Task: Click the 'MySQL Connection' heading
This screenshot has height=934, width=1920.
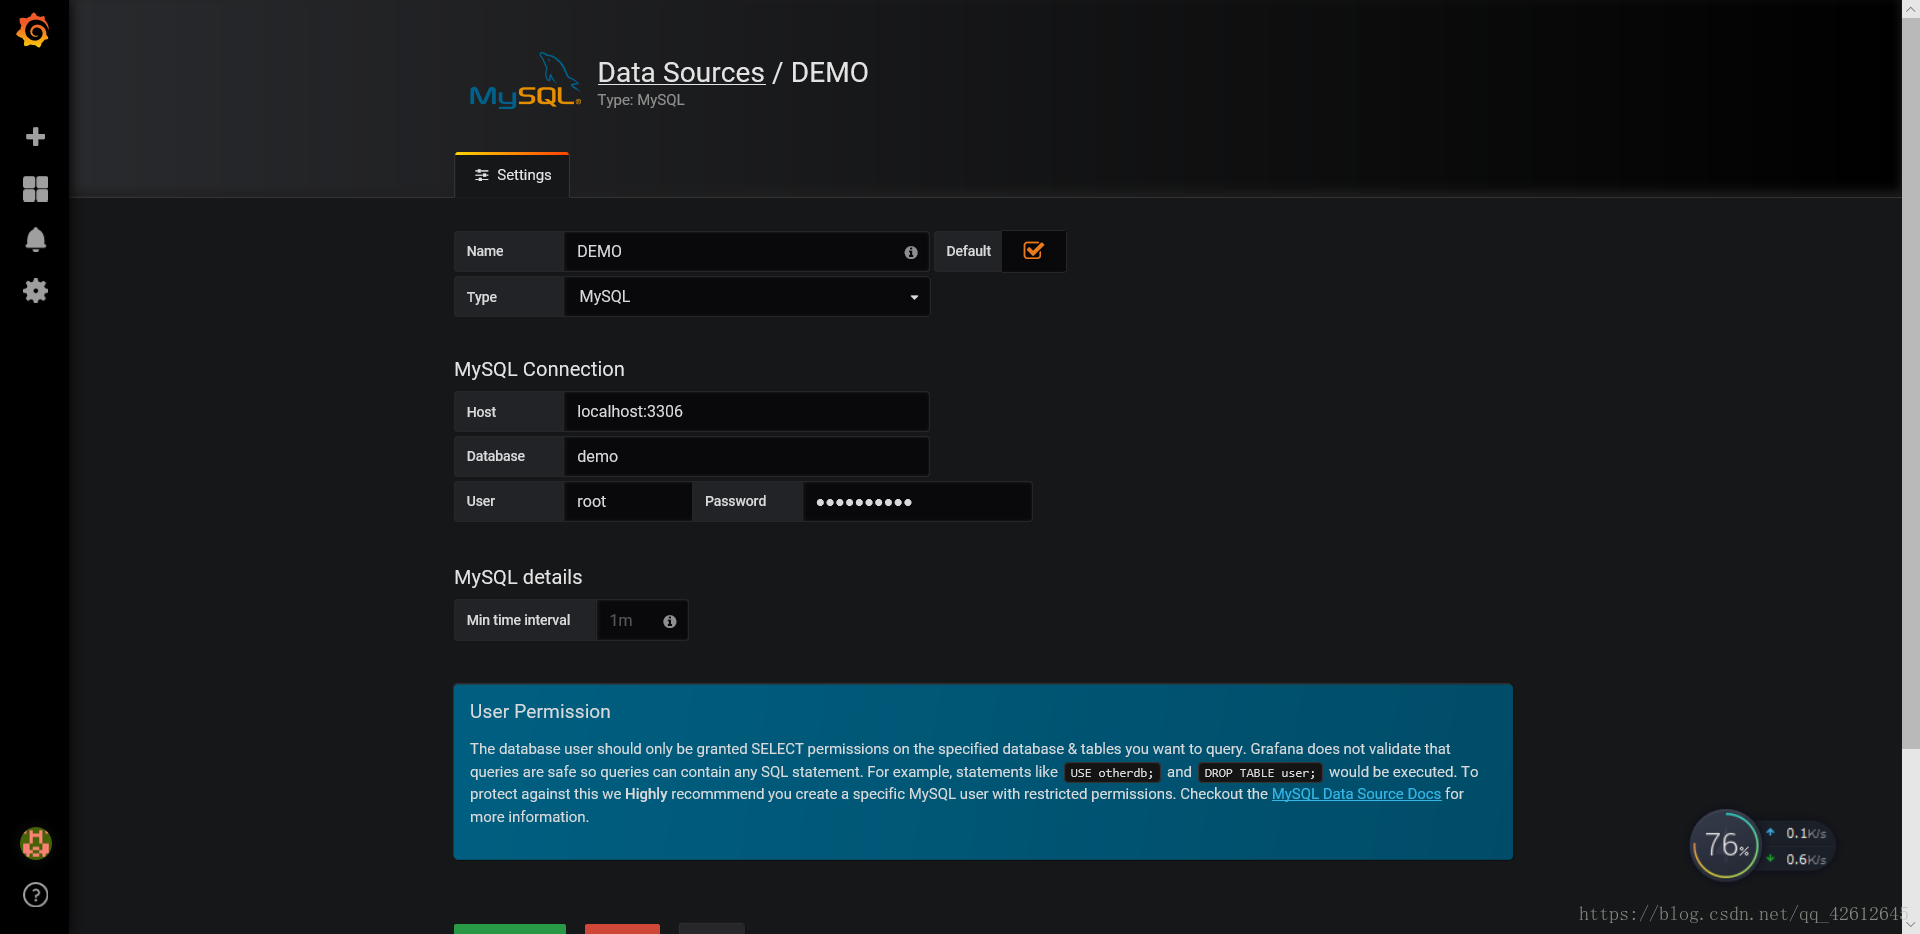Action: tap(539, 369)
